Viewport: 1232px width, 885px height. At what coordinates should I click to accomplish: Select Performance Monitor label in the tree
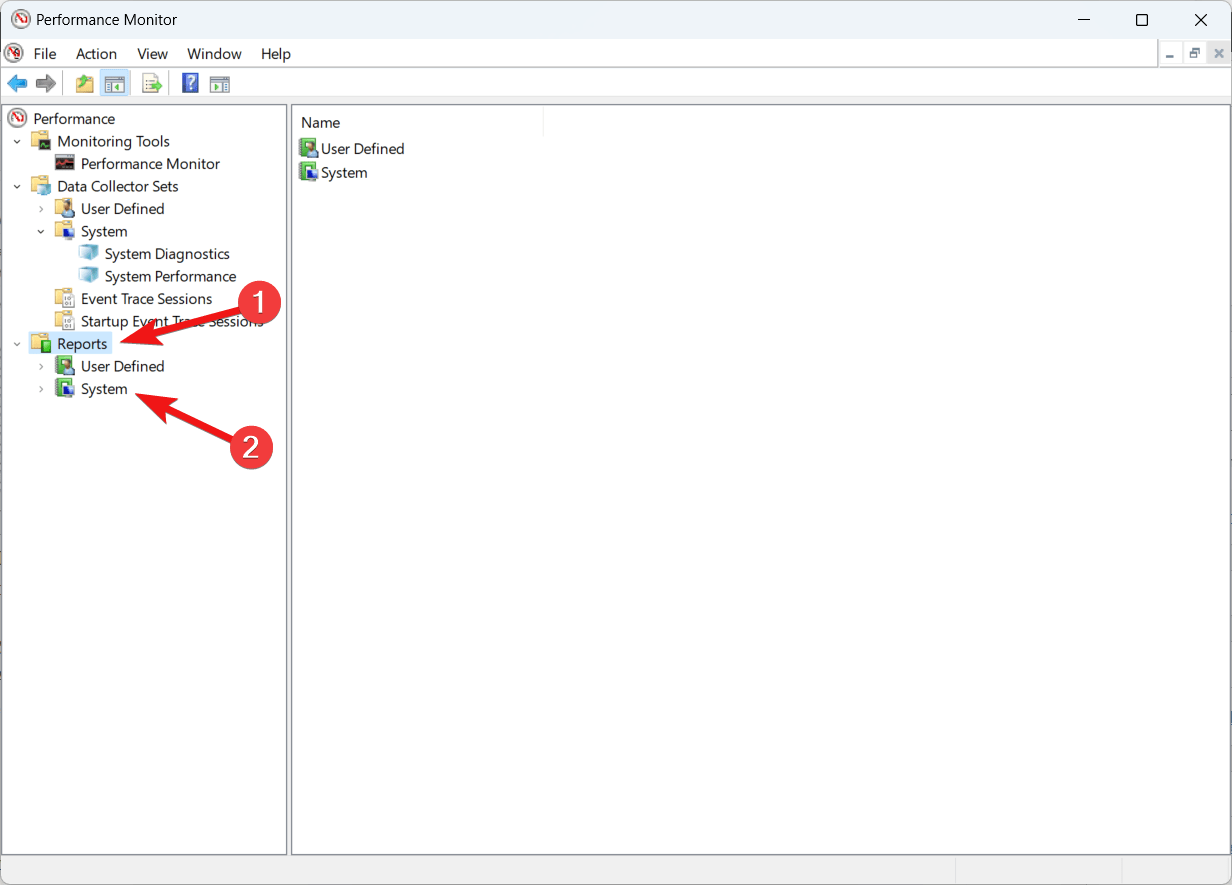150,163
